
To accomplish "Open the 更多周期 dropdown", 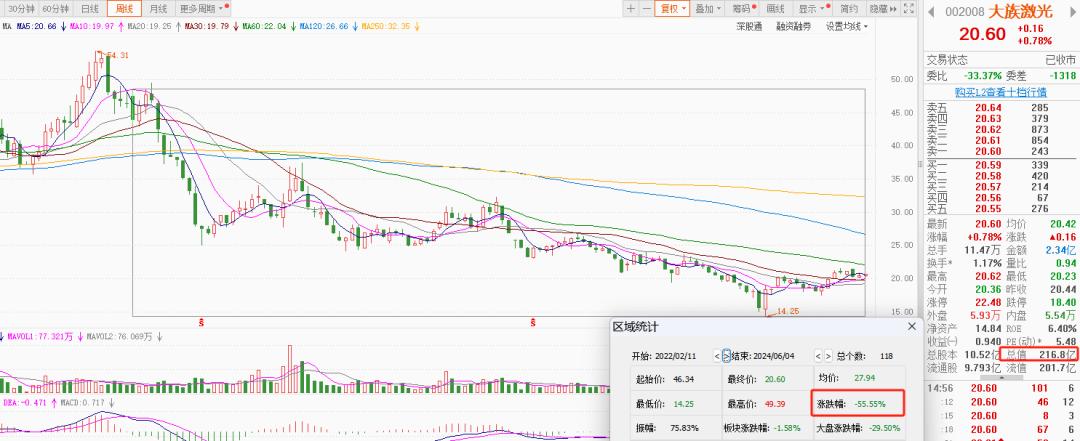I will click(200, 8).
